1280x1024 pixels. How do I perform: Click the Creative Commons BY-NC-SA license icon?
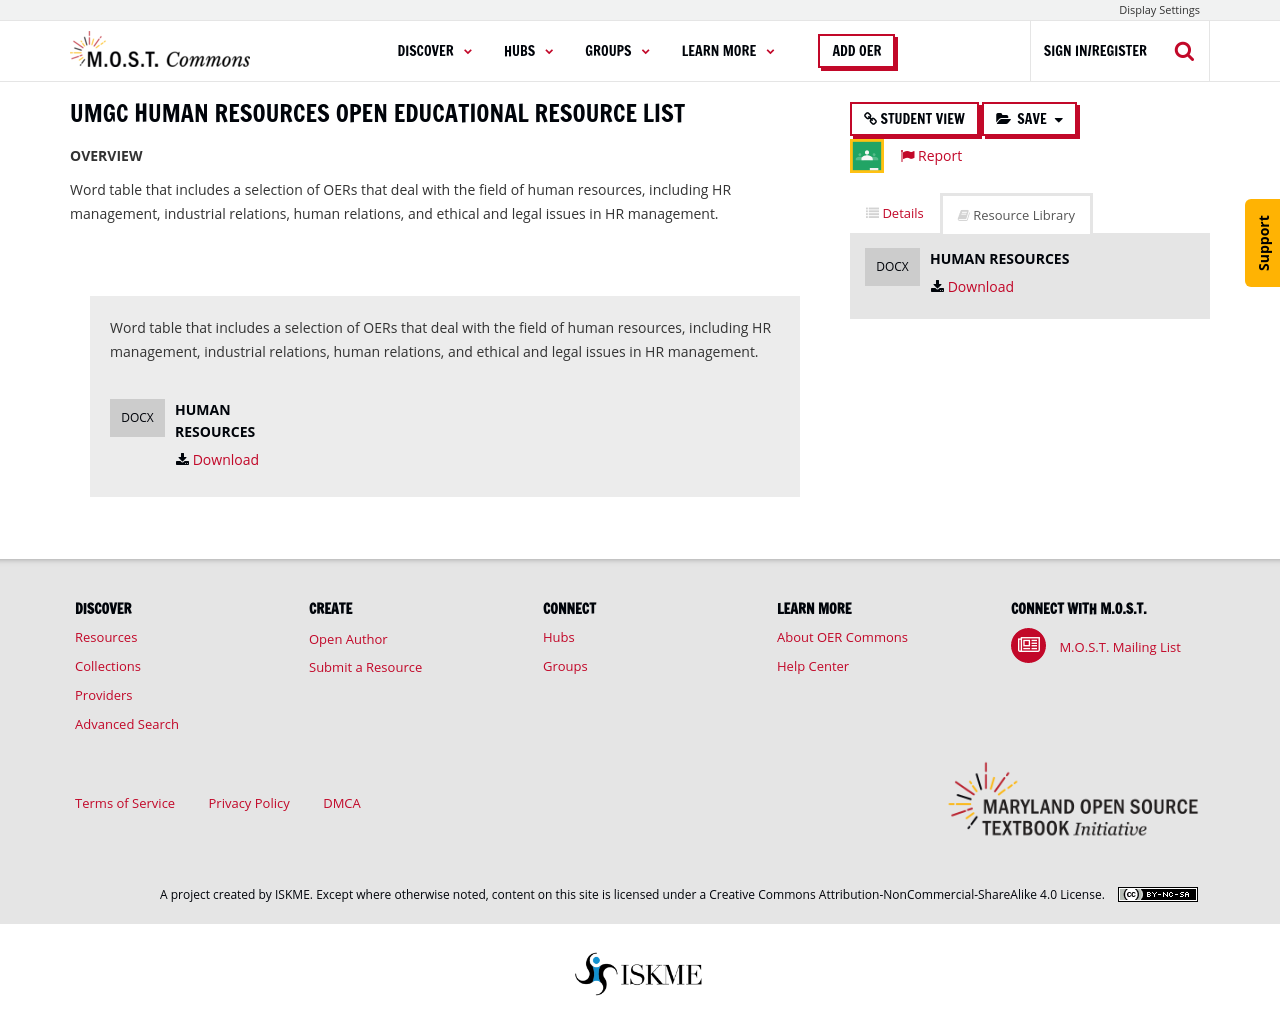click(x=1157, y=892)
